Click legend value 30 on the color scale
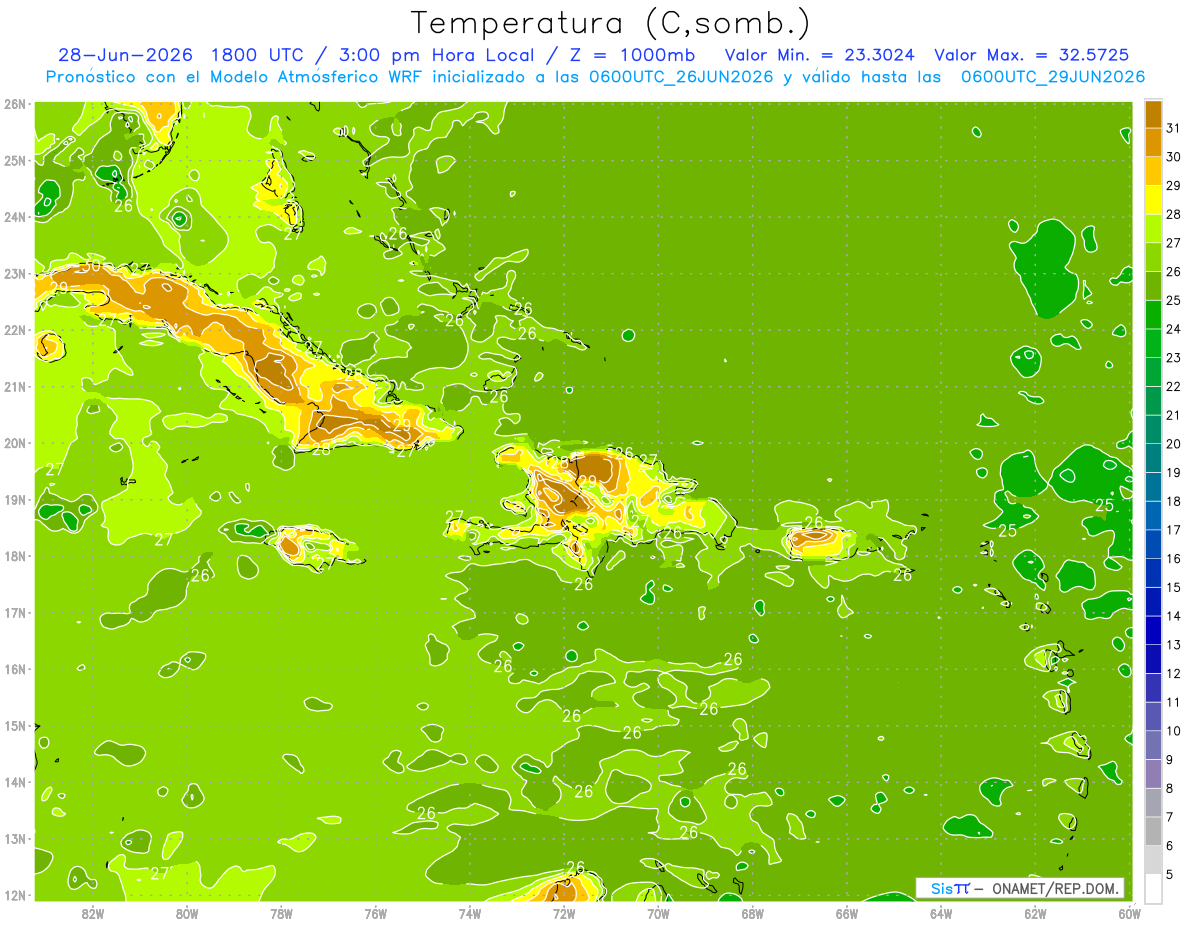This screenshot has width=1200, height=927. [1174, 157]
